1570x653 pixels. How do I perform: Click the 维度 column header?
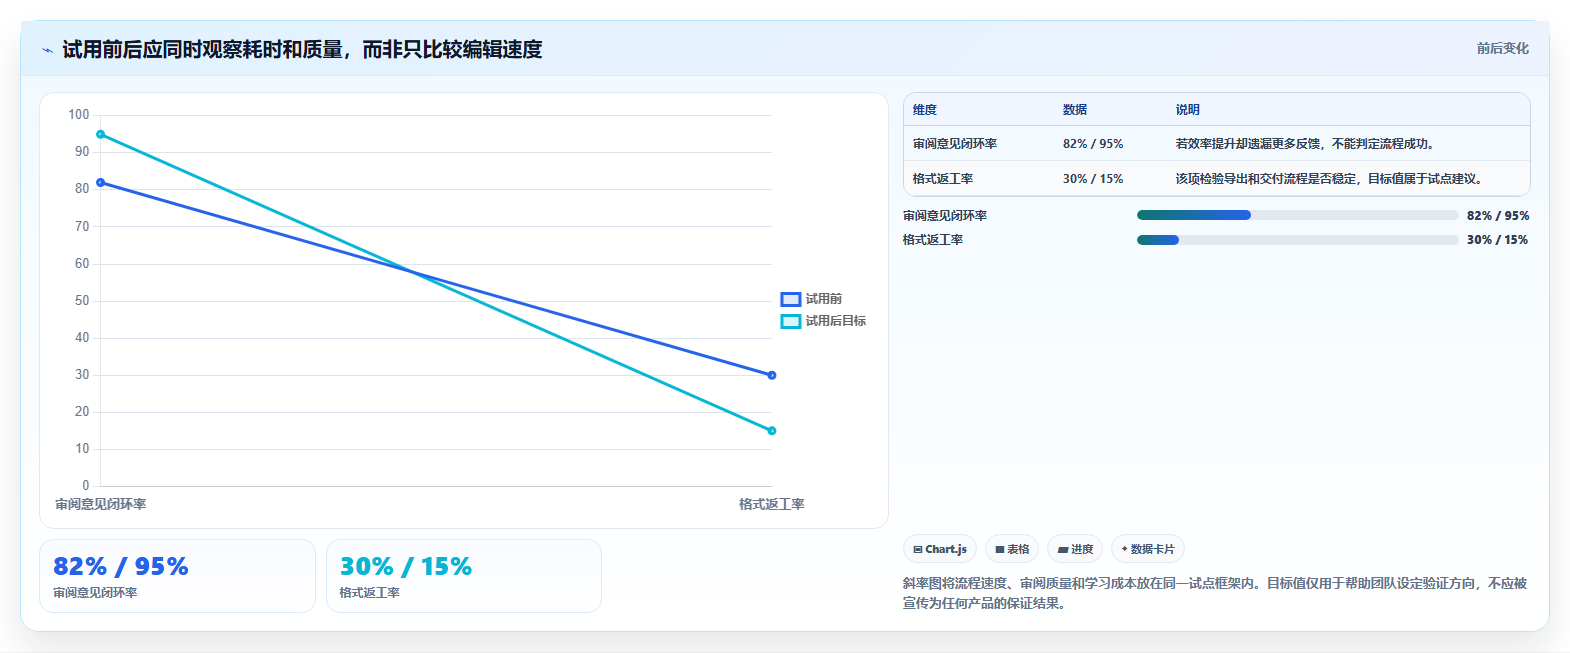click(925, 110)
